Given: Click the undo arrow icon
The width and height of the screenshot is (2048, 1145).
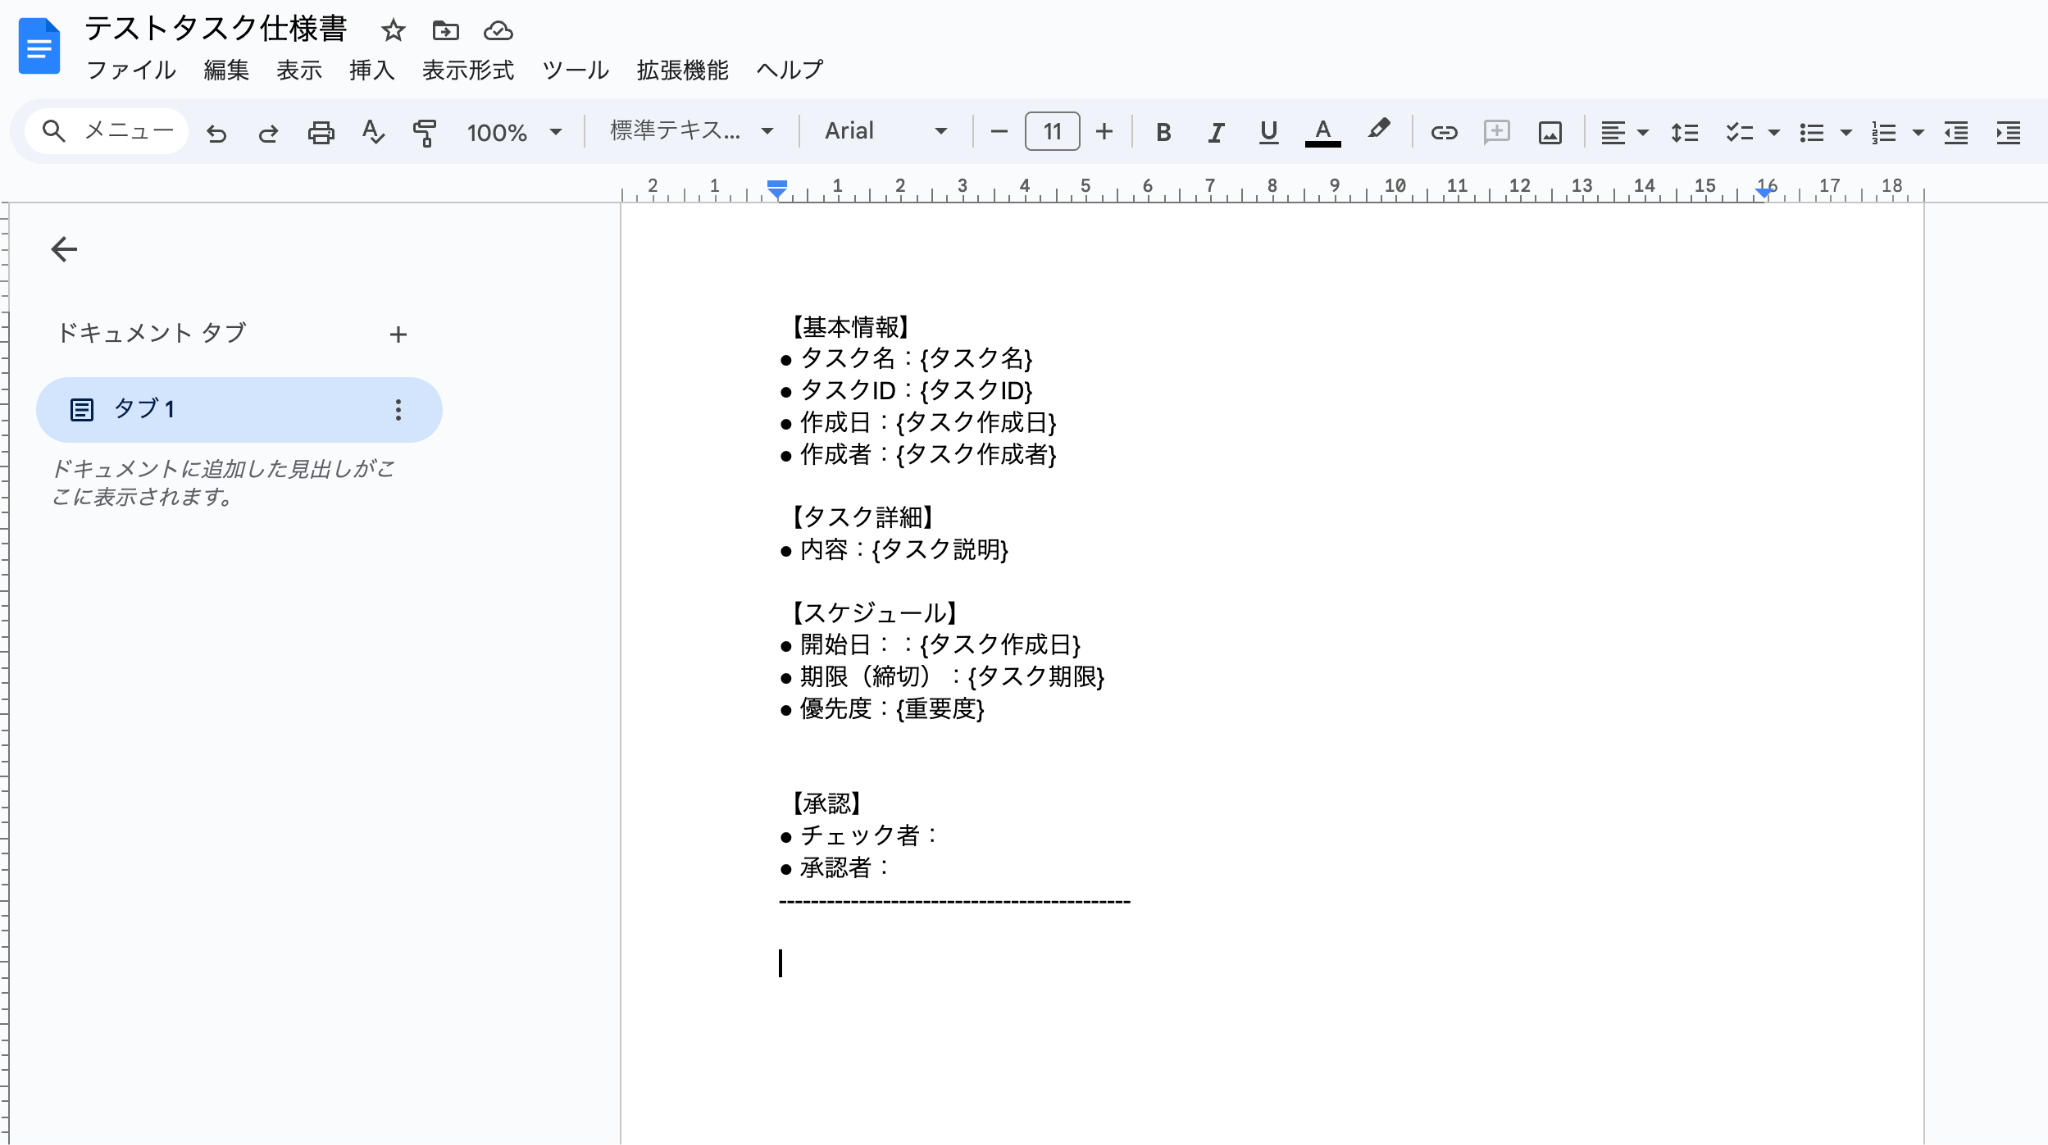Looking at the screenshot, I should pyautogui.click(x=216, y=132).
